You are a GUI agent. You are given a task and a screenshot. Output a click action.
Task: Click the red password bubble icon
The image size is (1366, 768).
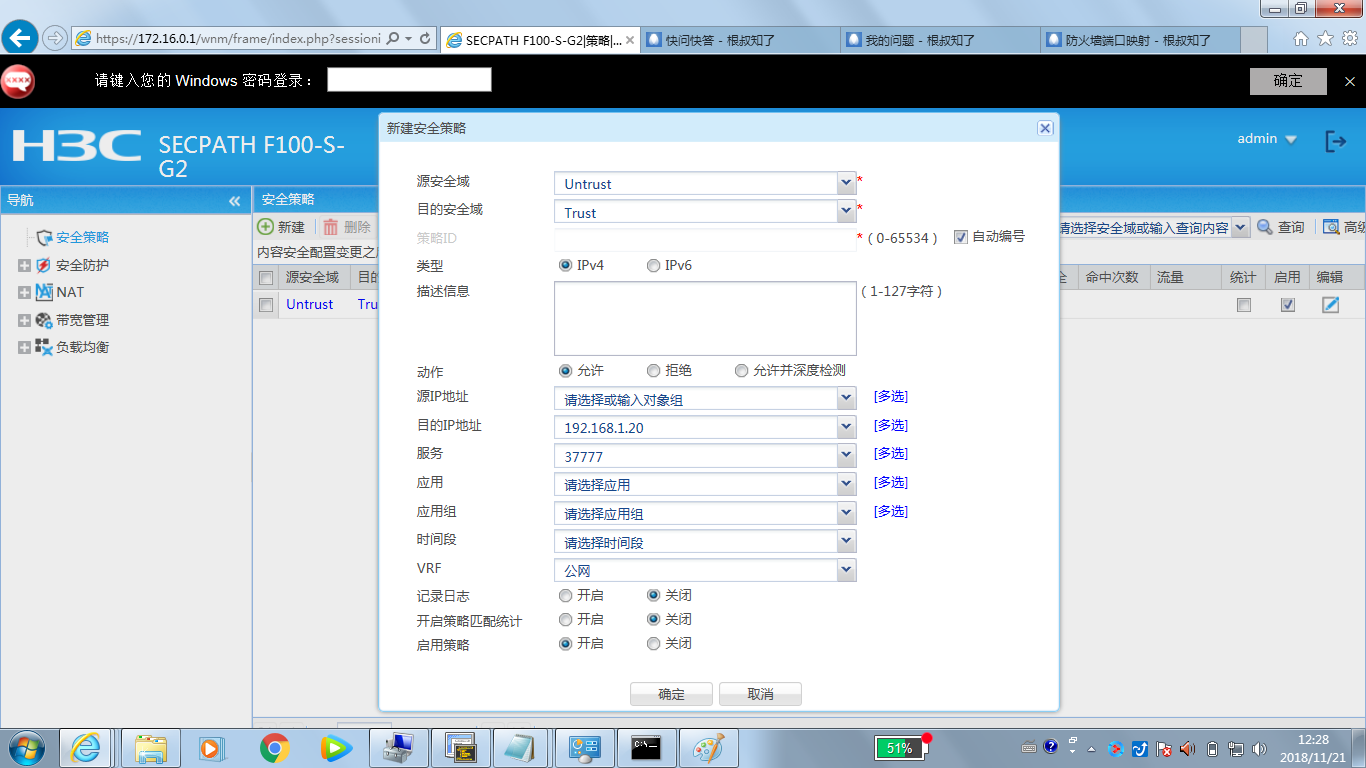click(x=18, y=81)
